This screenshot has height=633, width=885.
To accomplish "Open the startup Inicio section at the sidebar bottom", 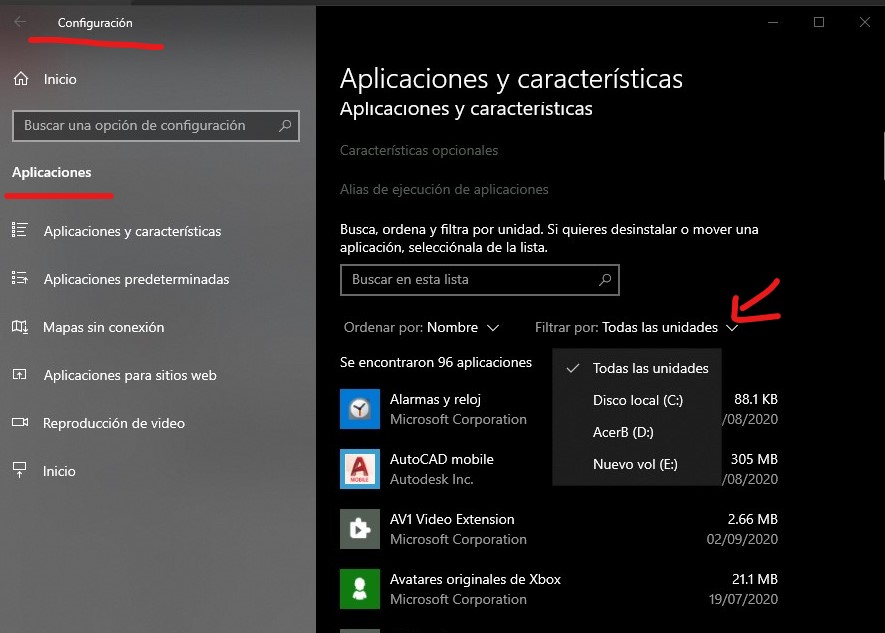I will [59, 471].
